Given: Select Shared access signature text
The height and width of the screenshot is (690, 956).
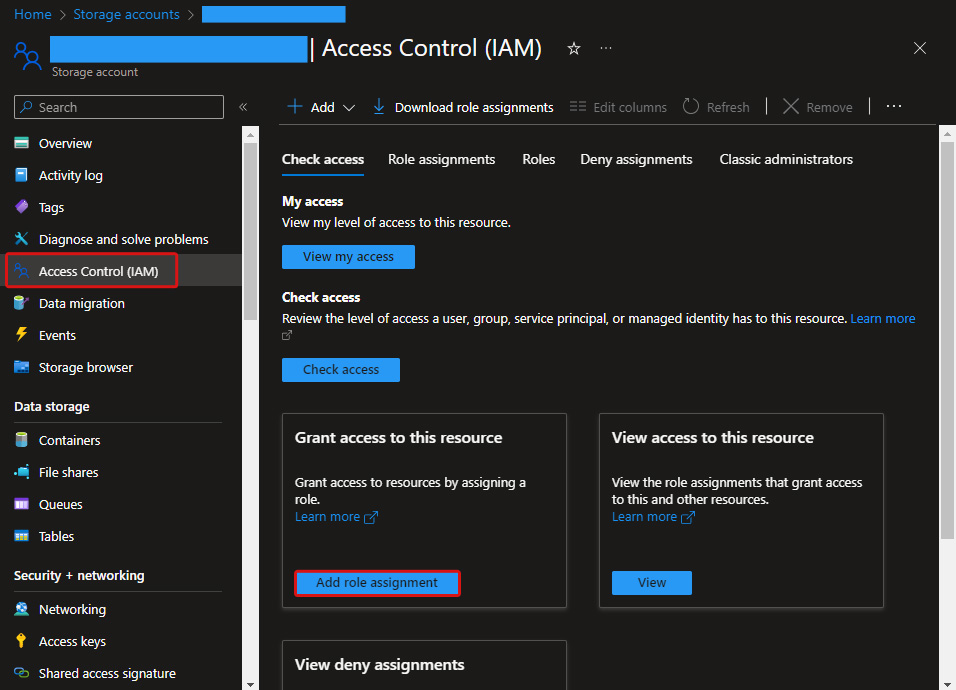Looking at the screenshot, I should coord(107,673).
